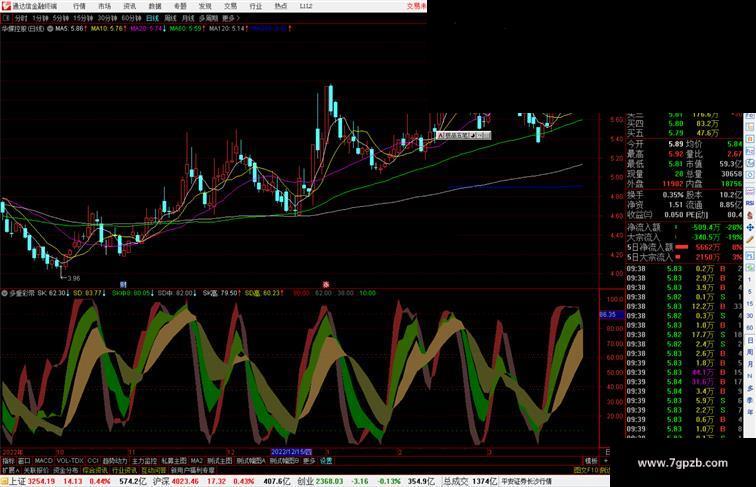Select the MA2 indicator tab
The image size is (756, 487).
click(196, 461)
